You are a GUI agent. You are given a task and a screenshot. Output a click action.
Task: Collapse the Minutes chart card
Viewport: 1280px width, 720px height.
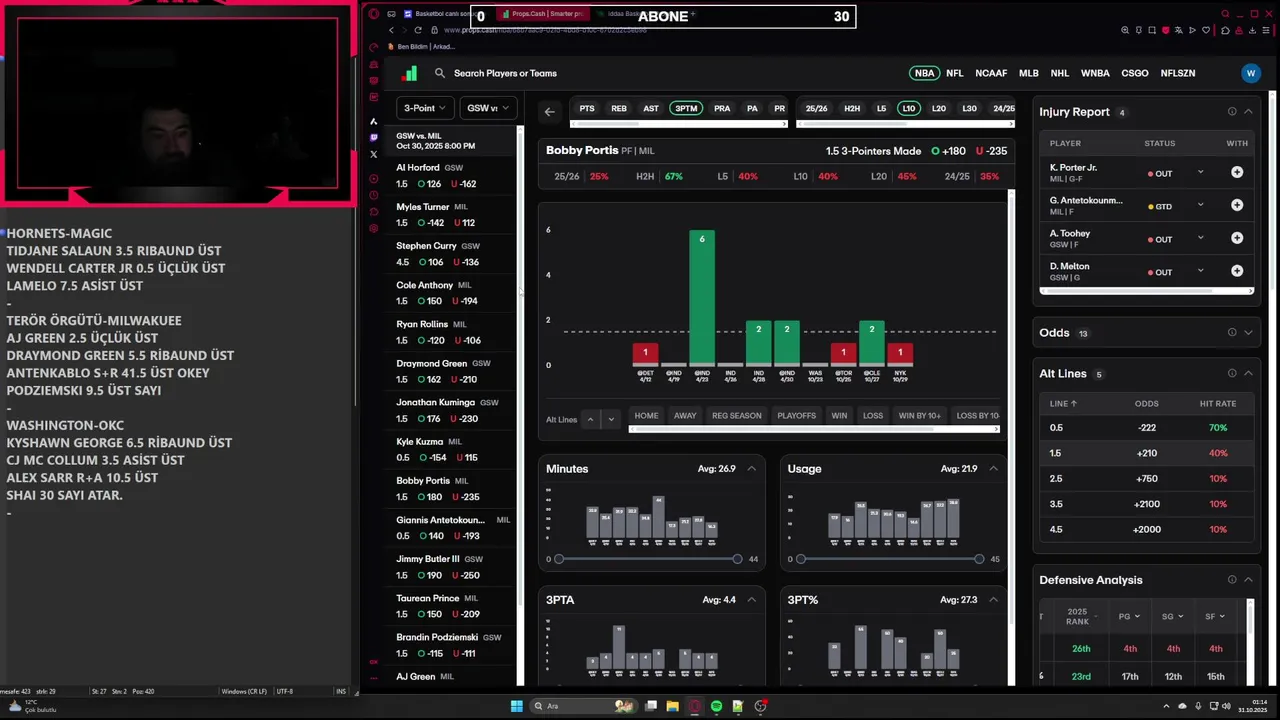tap(751, 469)
